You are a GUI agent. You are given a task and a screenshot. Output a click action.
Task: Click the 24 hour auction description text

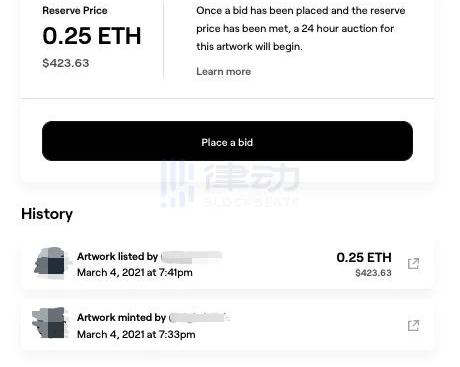tap(301, 29)
